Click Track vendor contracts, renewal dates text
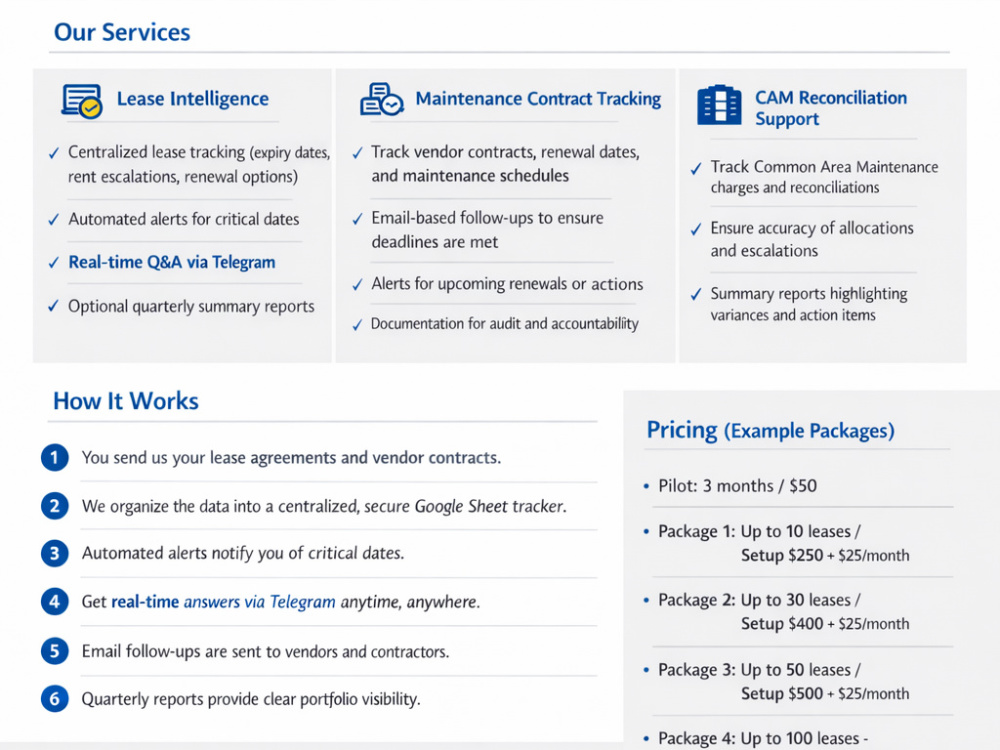 505,164
